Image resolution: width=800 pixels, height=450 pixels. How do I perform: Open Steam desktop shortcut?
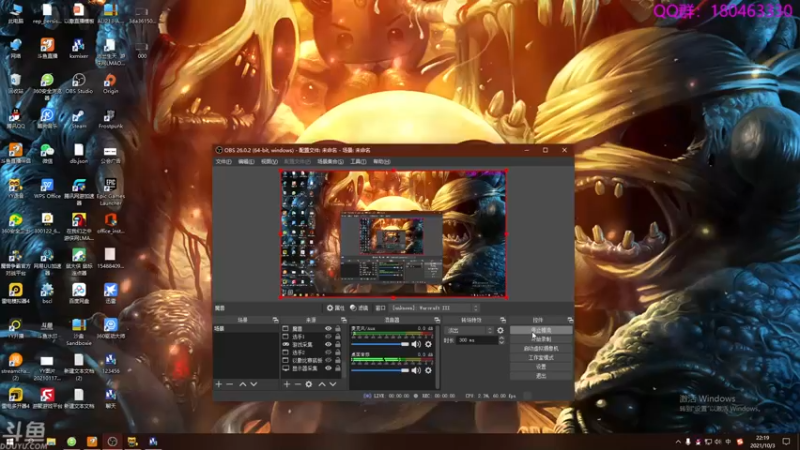coord(79,119)
